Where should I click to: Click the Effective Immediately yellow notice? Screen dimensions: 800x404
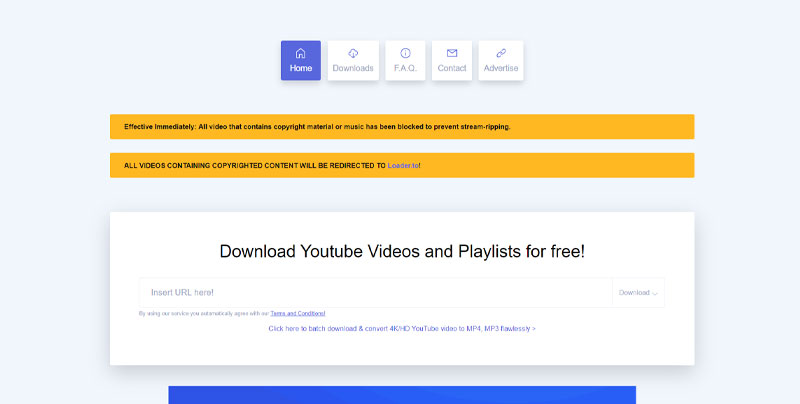click(x=317, y=127)
